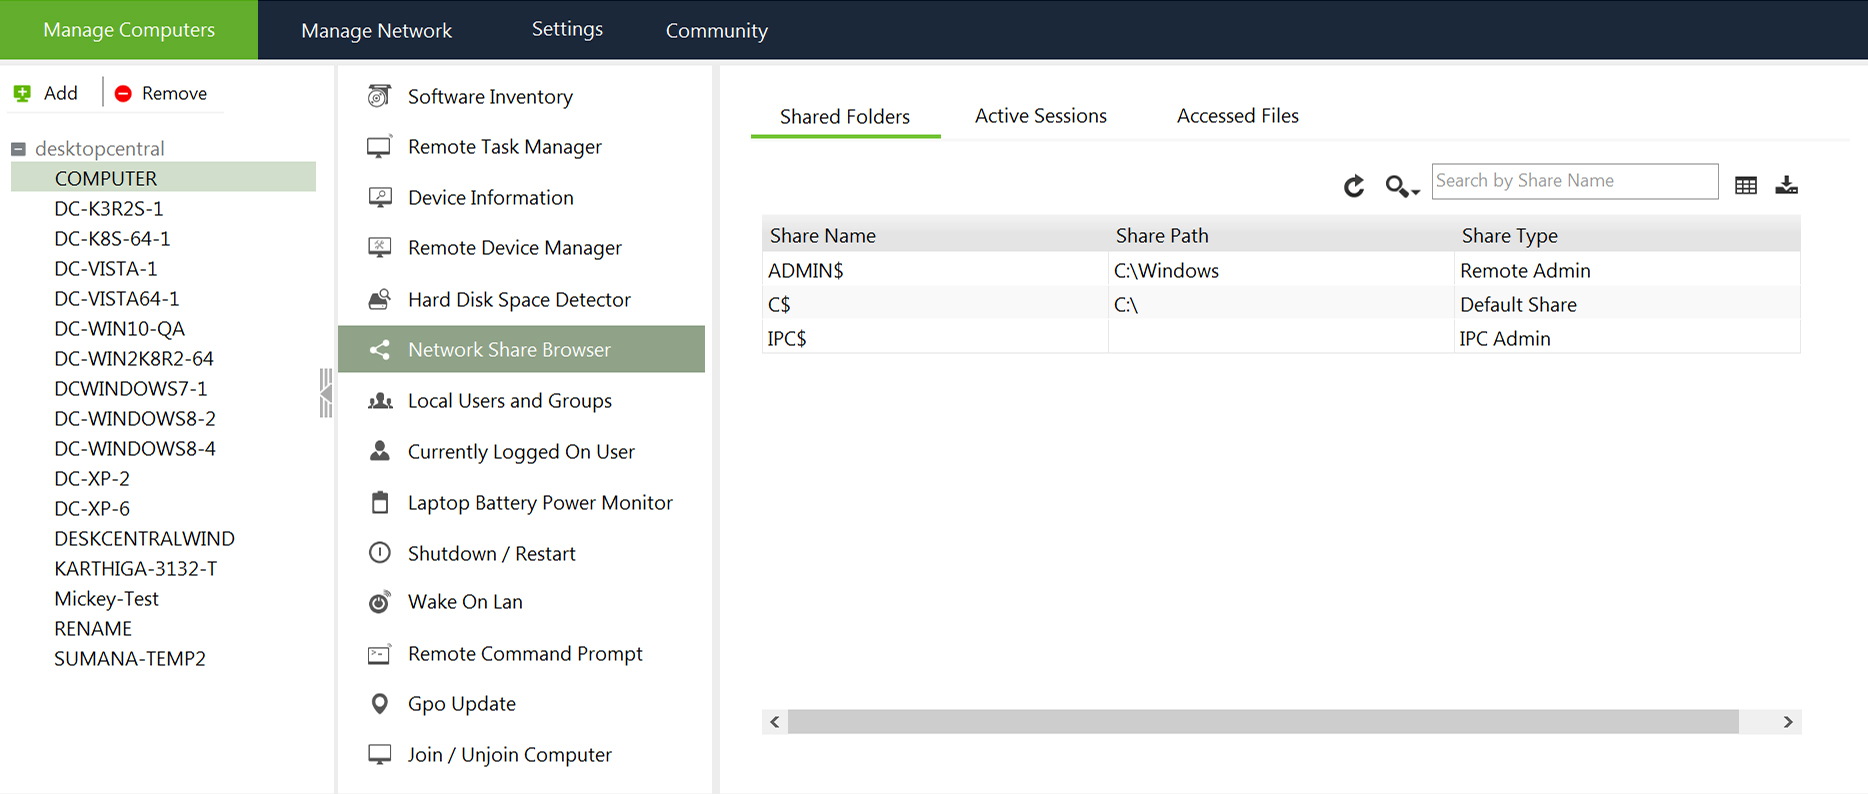Open the Accessed Files tab
This screenshot has height=794, width=1868.
[x=1237, y=116]
